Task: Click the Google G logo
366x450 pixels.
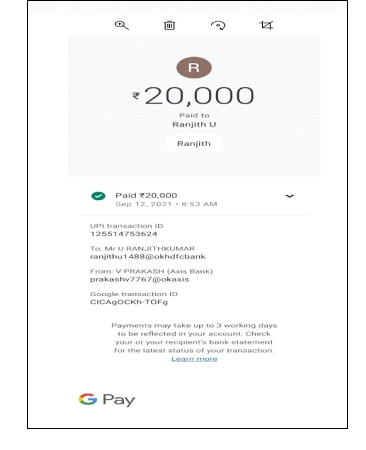Action: click(88, 399)
